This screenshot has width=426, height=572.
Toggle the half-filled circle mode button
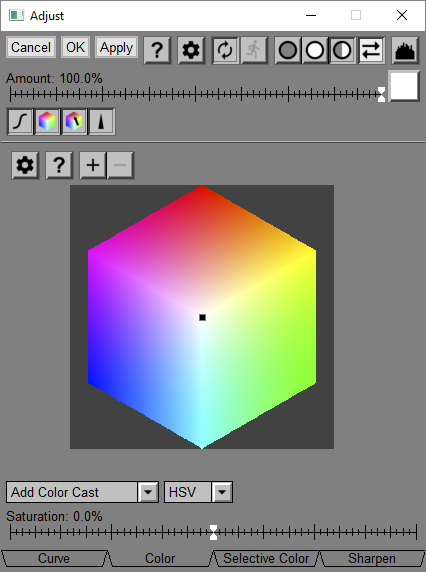click(x=342, y=50)
